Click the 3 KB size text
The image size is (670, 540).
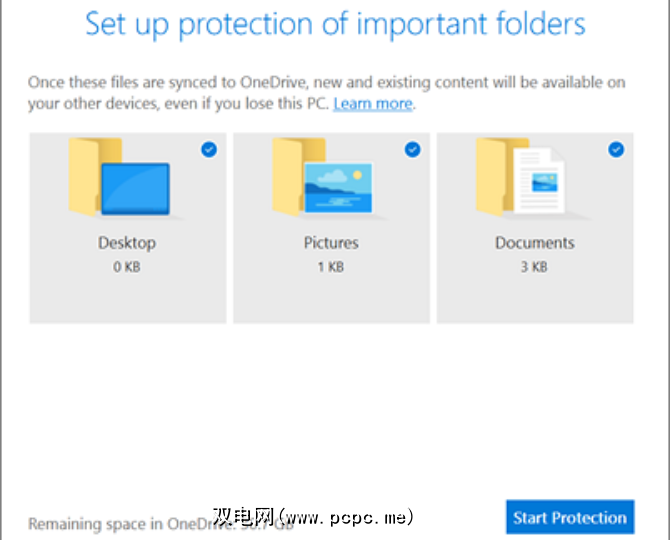click(535, 267)
